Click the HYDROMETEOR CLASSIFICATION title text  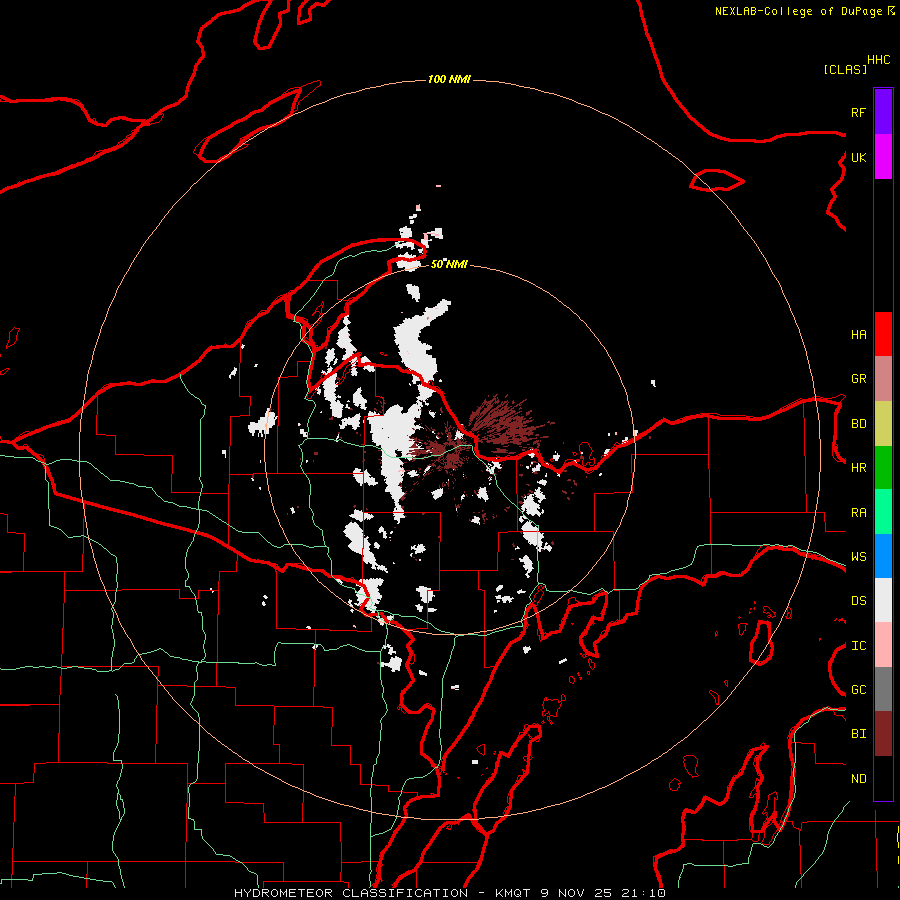tap(351, 893)
